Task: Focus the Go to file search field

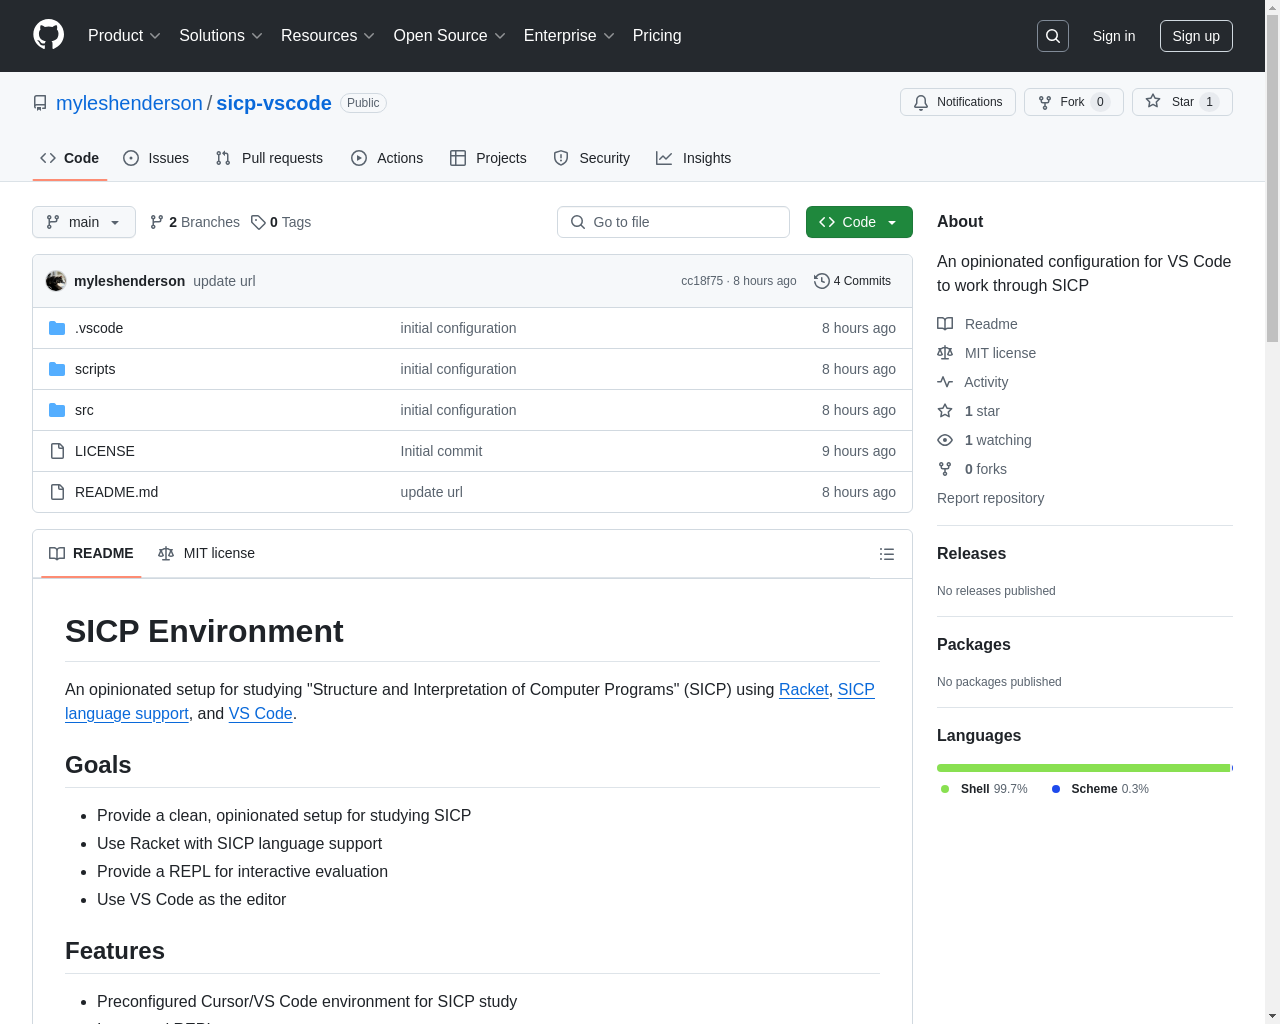Action: pyautogui.click(x=673, y=222)
